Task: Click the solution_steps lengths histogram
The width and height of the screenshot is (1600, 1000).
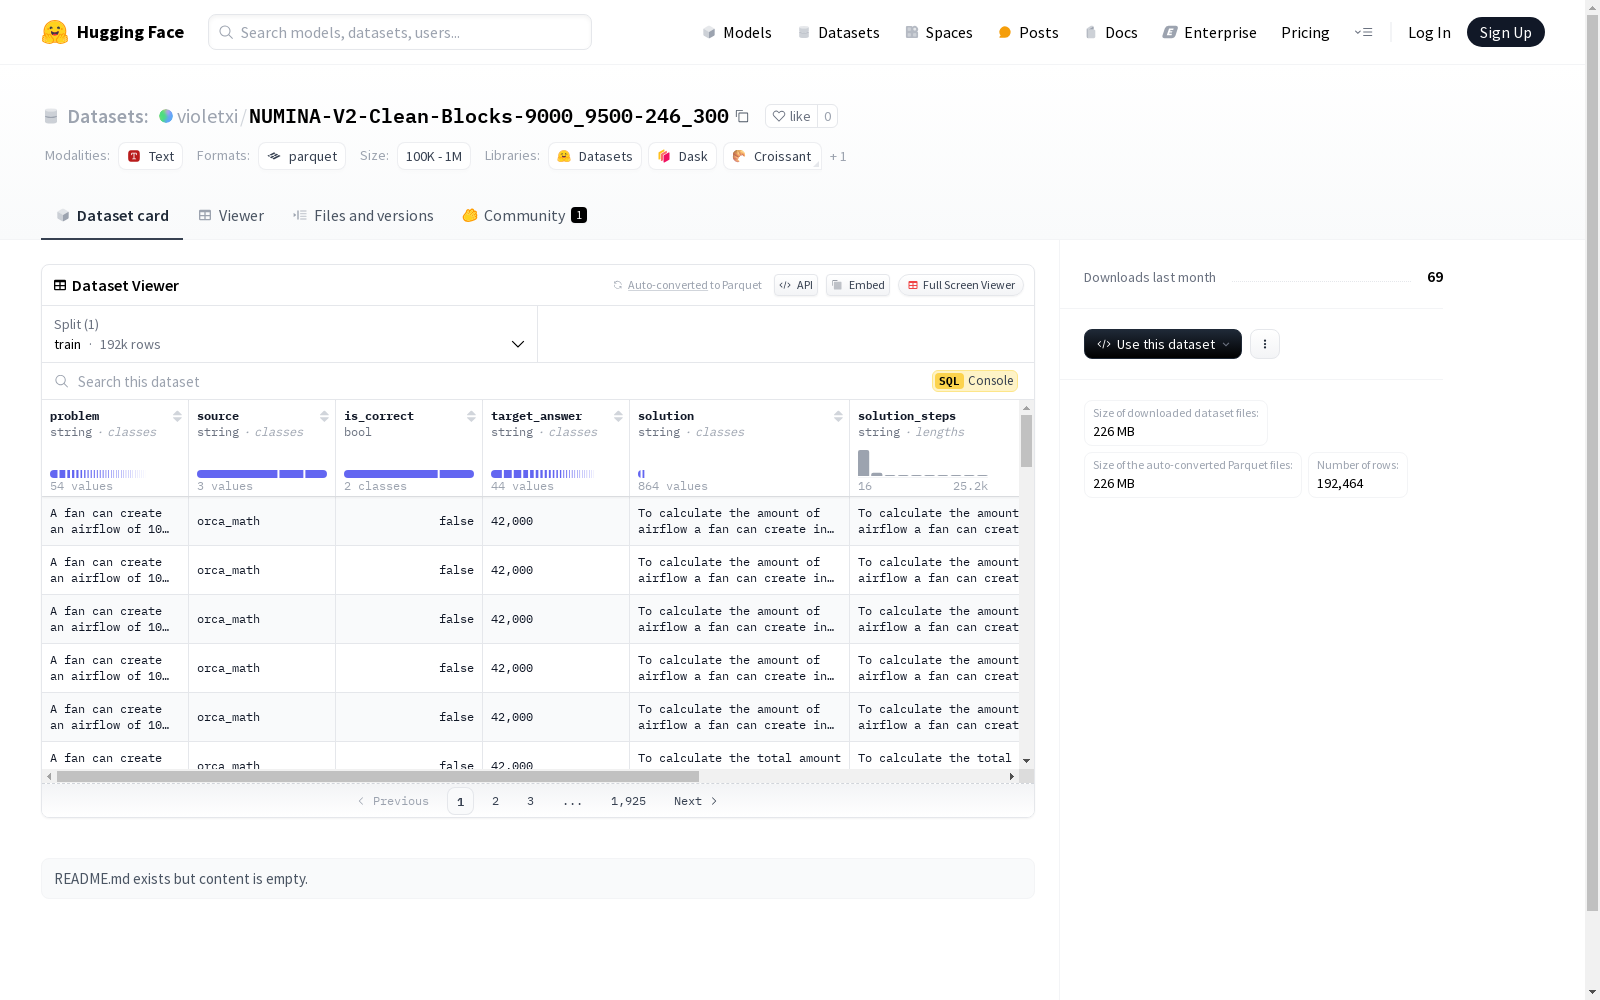Action: [x=923, y=463]
